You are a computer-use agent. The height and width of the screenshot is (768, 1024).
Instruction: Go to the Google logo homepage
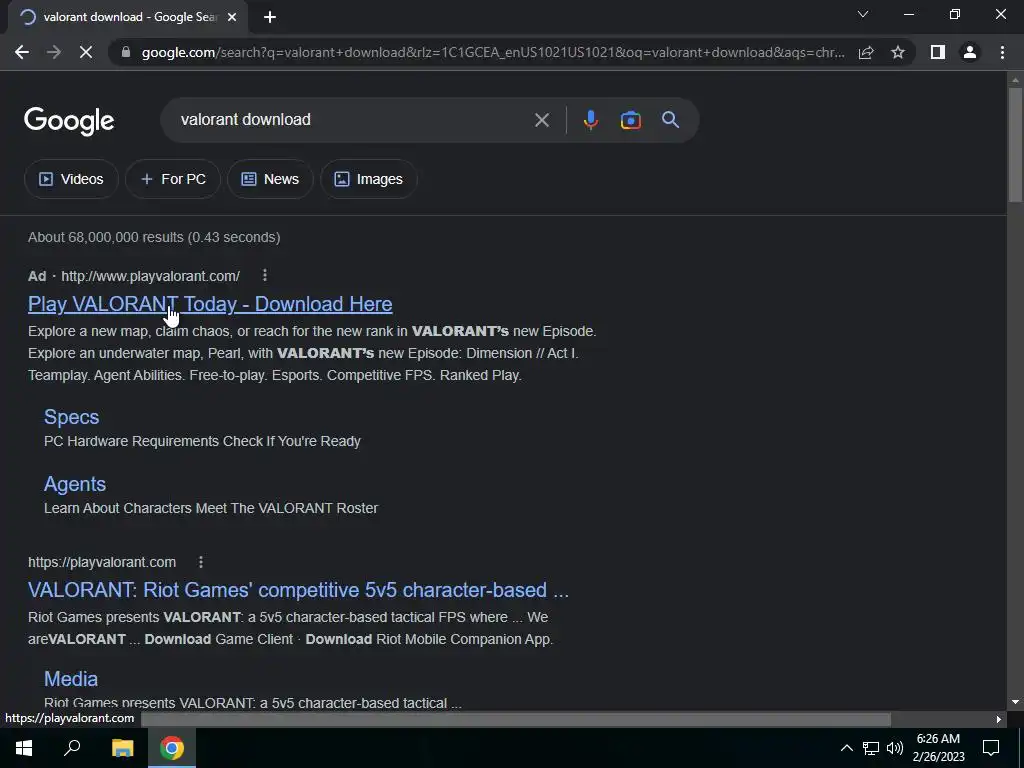pyautogui.click(x=69, y=121)
